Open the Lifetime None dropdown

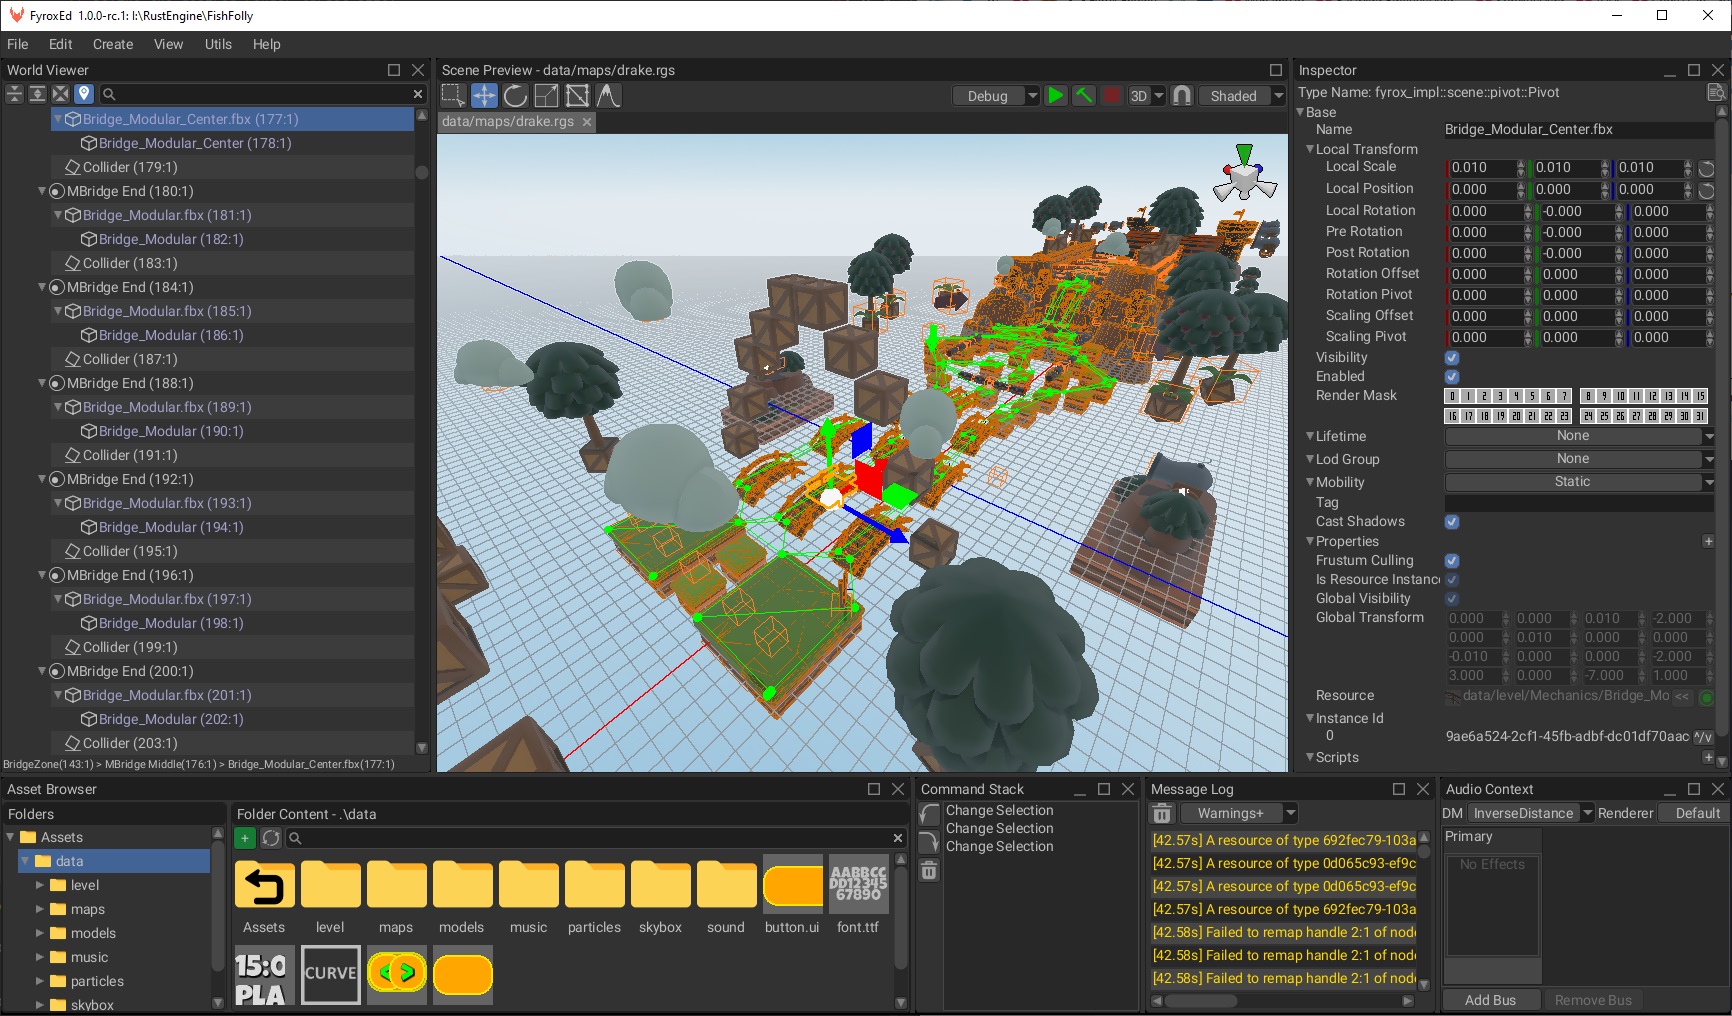1580,436
